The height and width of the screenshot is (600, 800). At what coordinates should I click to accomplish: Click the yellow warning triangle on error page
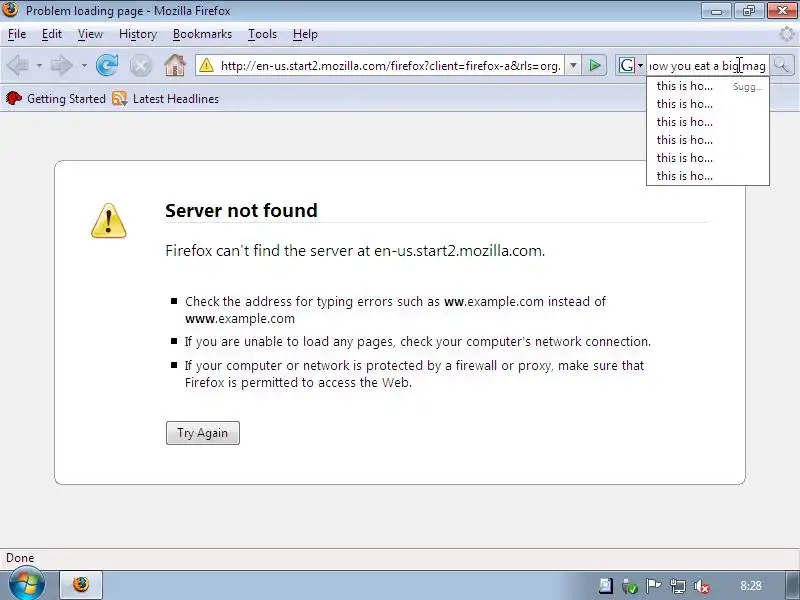(109, 221)
